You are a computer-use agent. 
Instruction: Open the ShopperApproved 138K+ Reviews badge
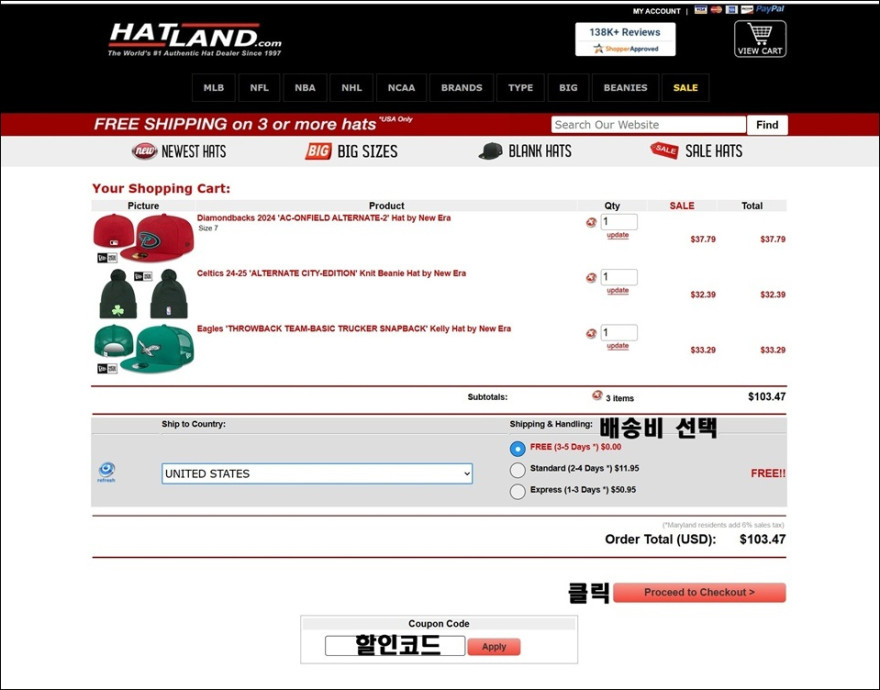click(625, 39)
